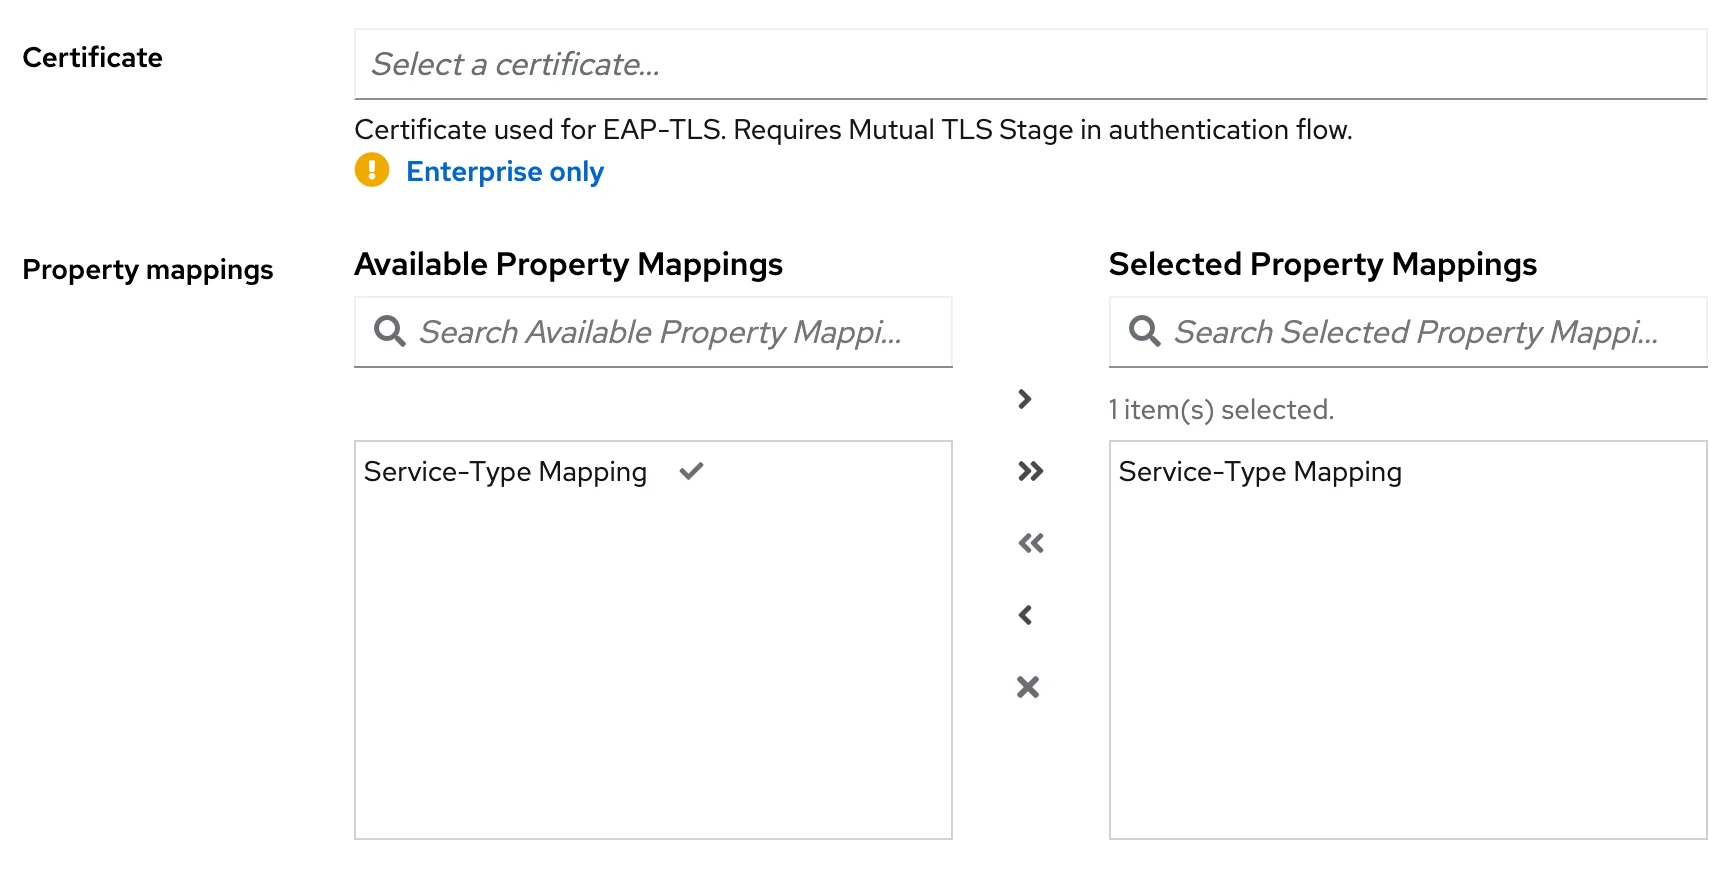Click the magnifier icon in the Selected search box
The width and height of the screenshot is (1726, 874).
1144,331
